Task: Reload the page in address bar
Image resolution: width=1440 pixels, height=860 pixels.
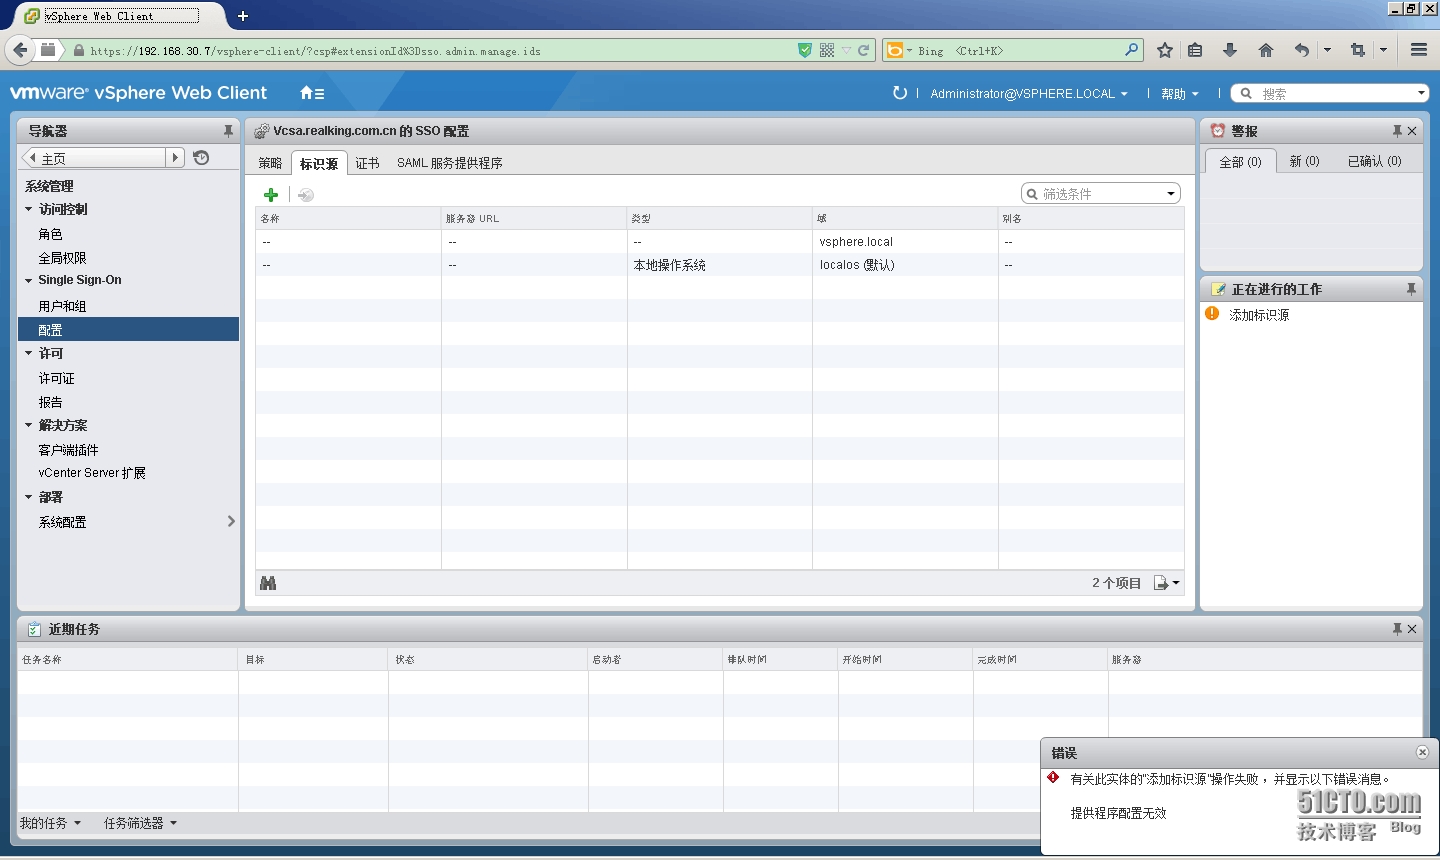Action: tap(864, 50)
